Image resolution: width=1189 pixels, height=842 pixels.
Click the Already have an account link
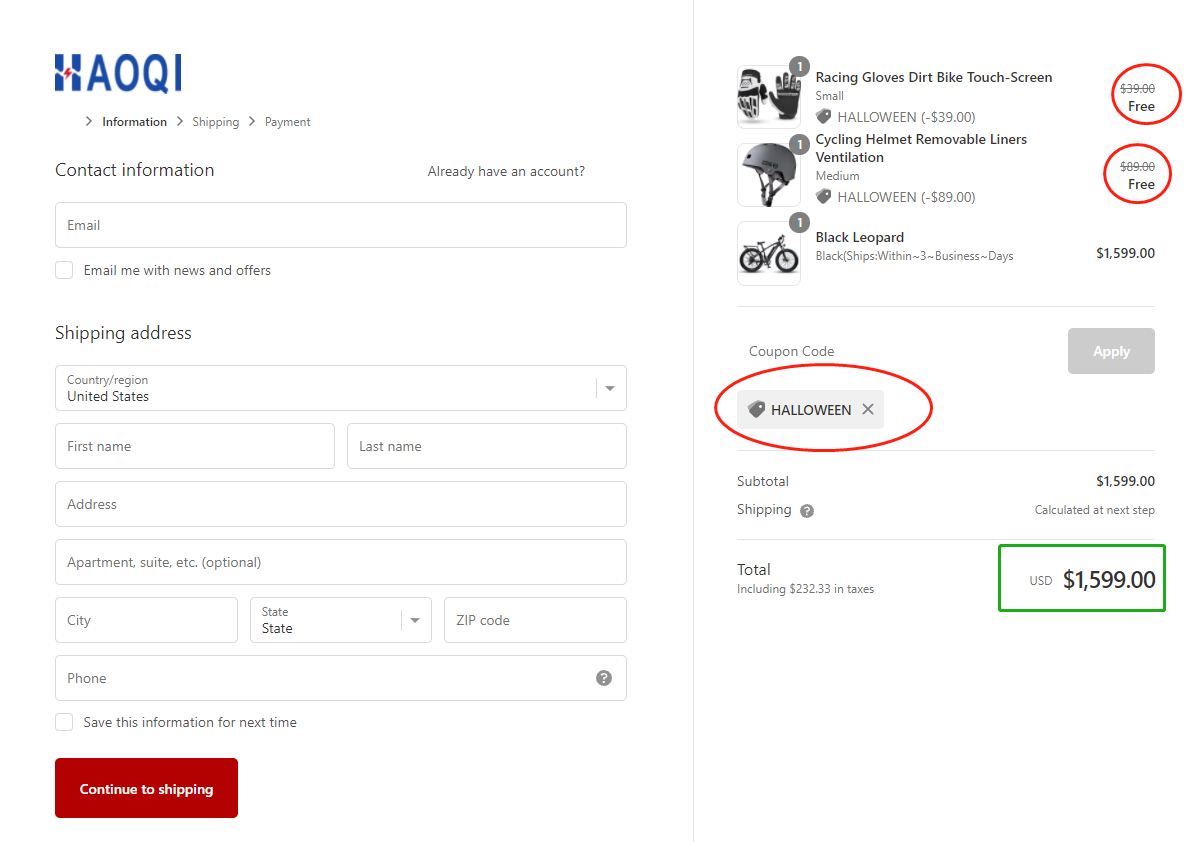[506, 171]
